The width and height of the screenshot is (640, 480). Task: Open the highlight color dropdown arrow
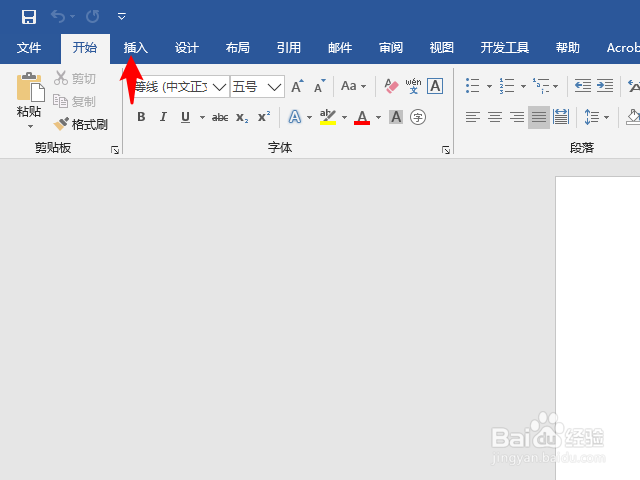(344, 118)
